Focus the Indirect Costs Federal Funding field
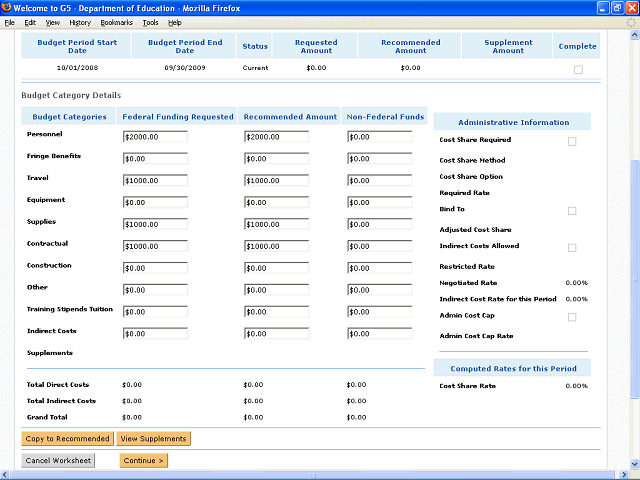This screenshot has width=640, height=480. (x=155, y=334)
